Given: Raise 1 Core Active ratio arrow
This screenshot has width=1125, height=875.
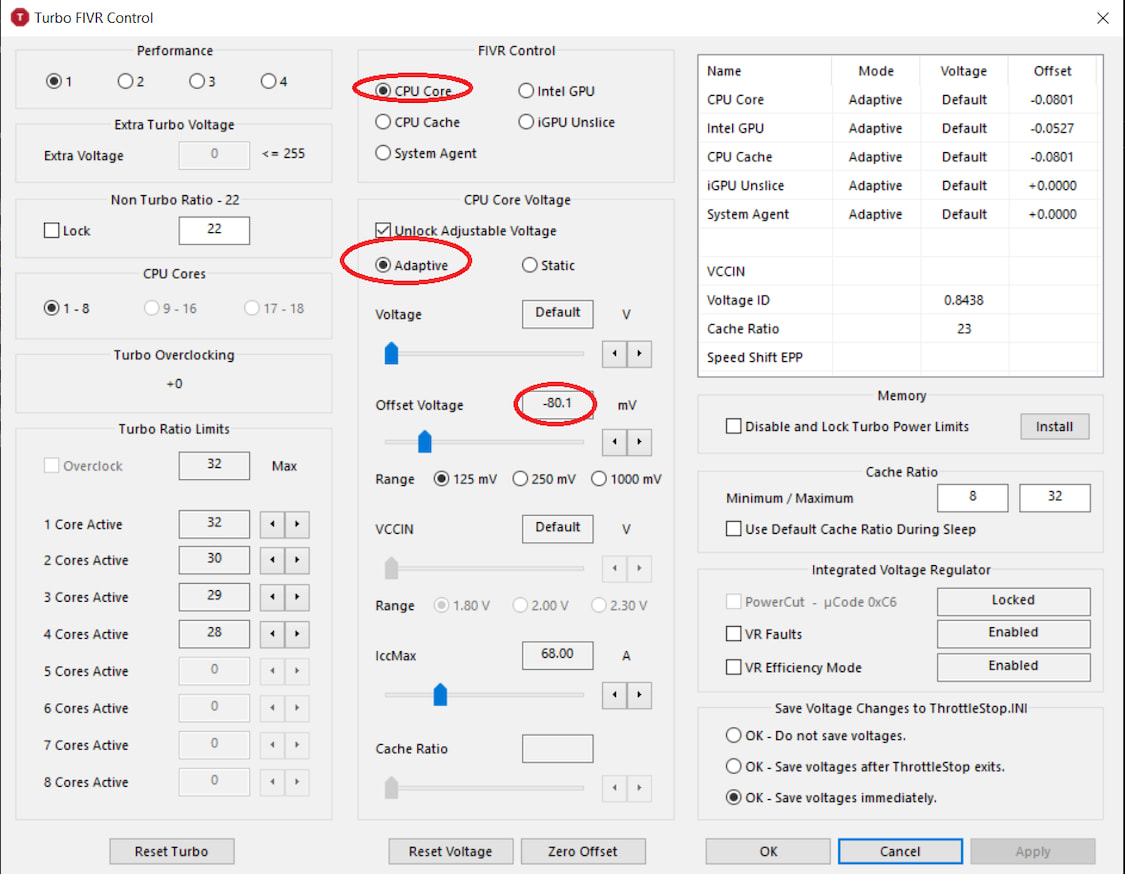Looking at the screenshot, I should pos(297,524).
